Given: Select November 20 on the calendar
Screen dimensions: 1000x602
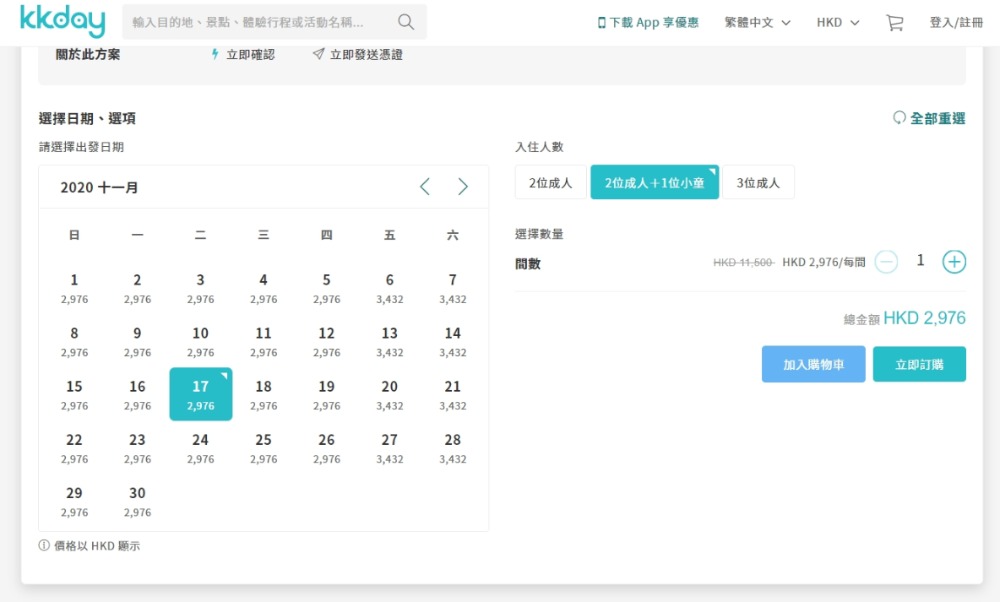Looking at the screenshot, I should [389, 394].
